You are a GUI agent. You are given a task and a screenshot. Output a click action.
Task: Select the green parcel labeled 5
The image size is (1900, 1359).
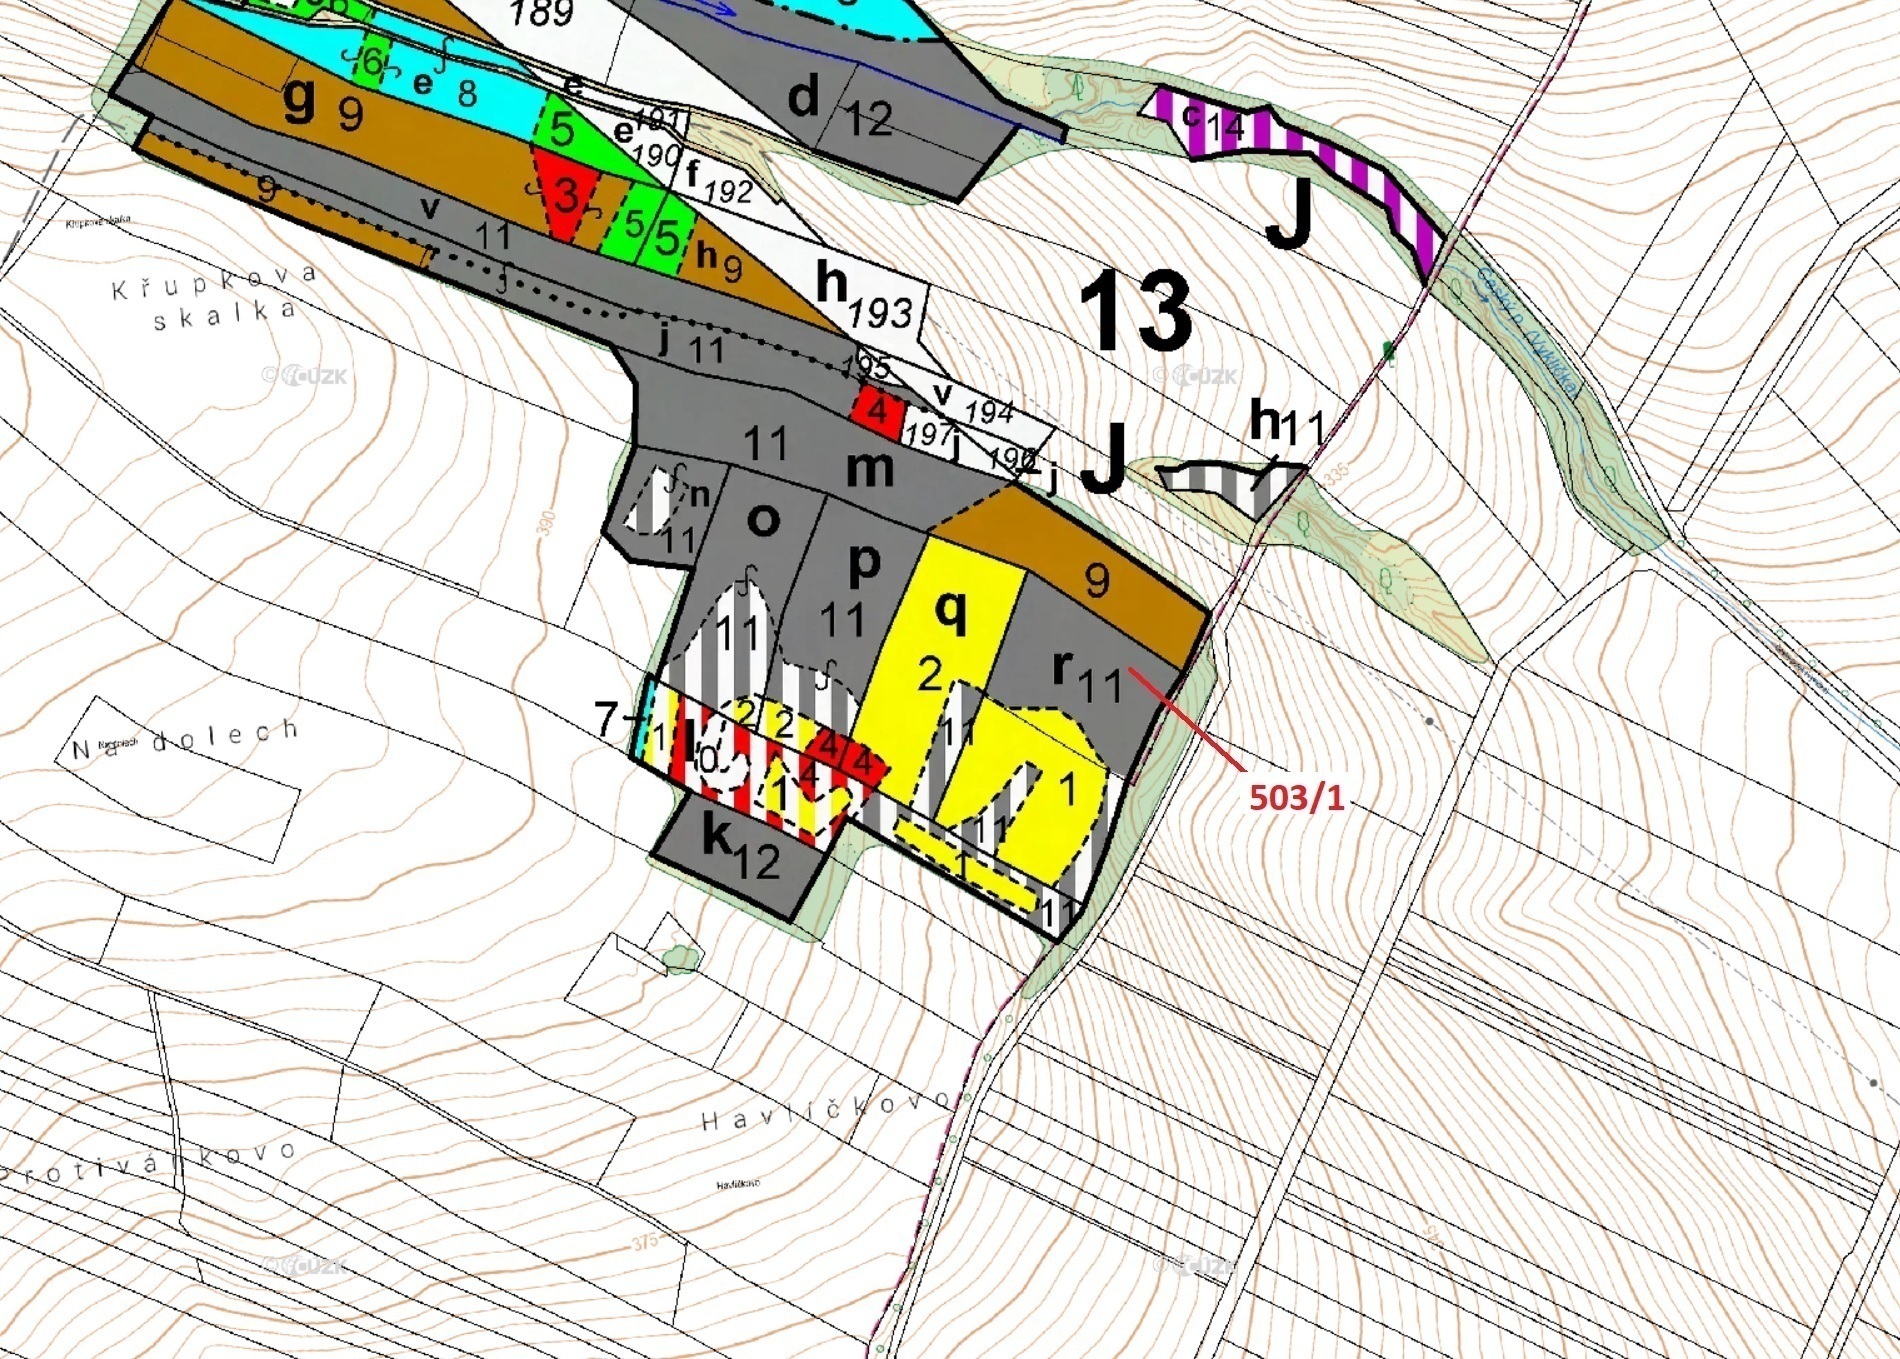tap(564, 130)
